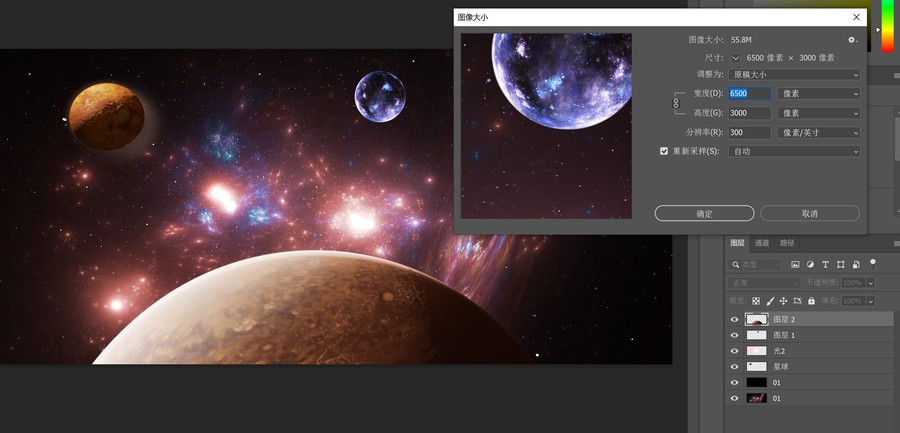Click the 分辨率(R) input field showing 300
Image resolution: width=900 pixels, height=433 pixels.
(750, 133)
